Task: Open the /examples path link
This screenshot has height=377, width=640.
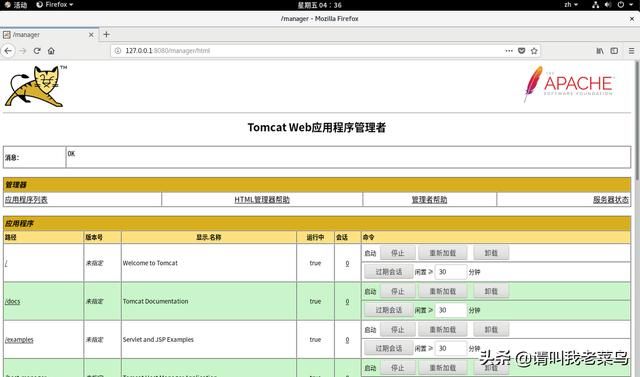Action: (19, 339)
